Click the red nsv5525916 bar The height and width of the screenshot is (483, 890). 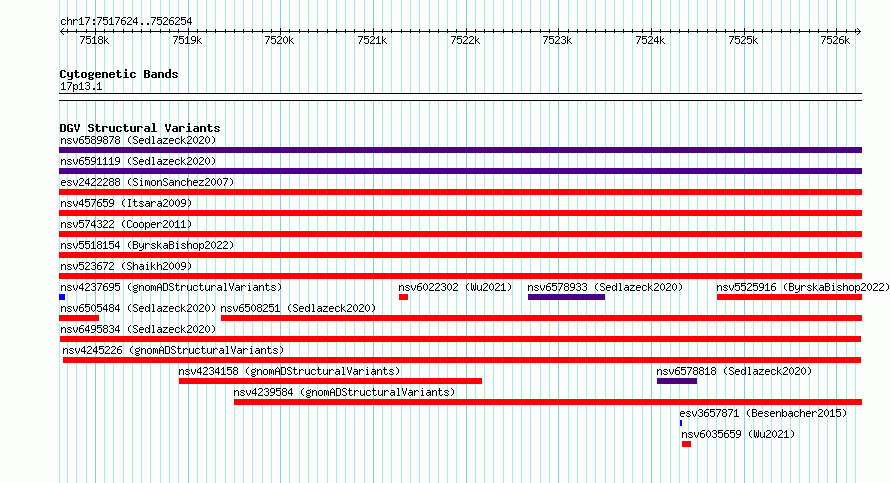point(790,297)
